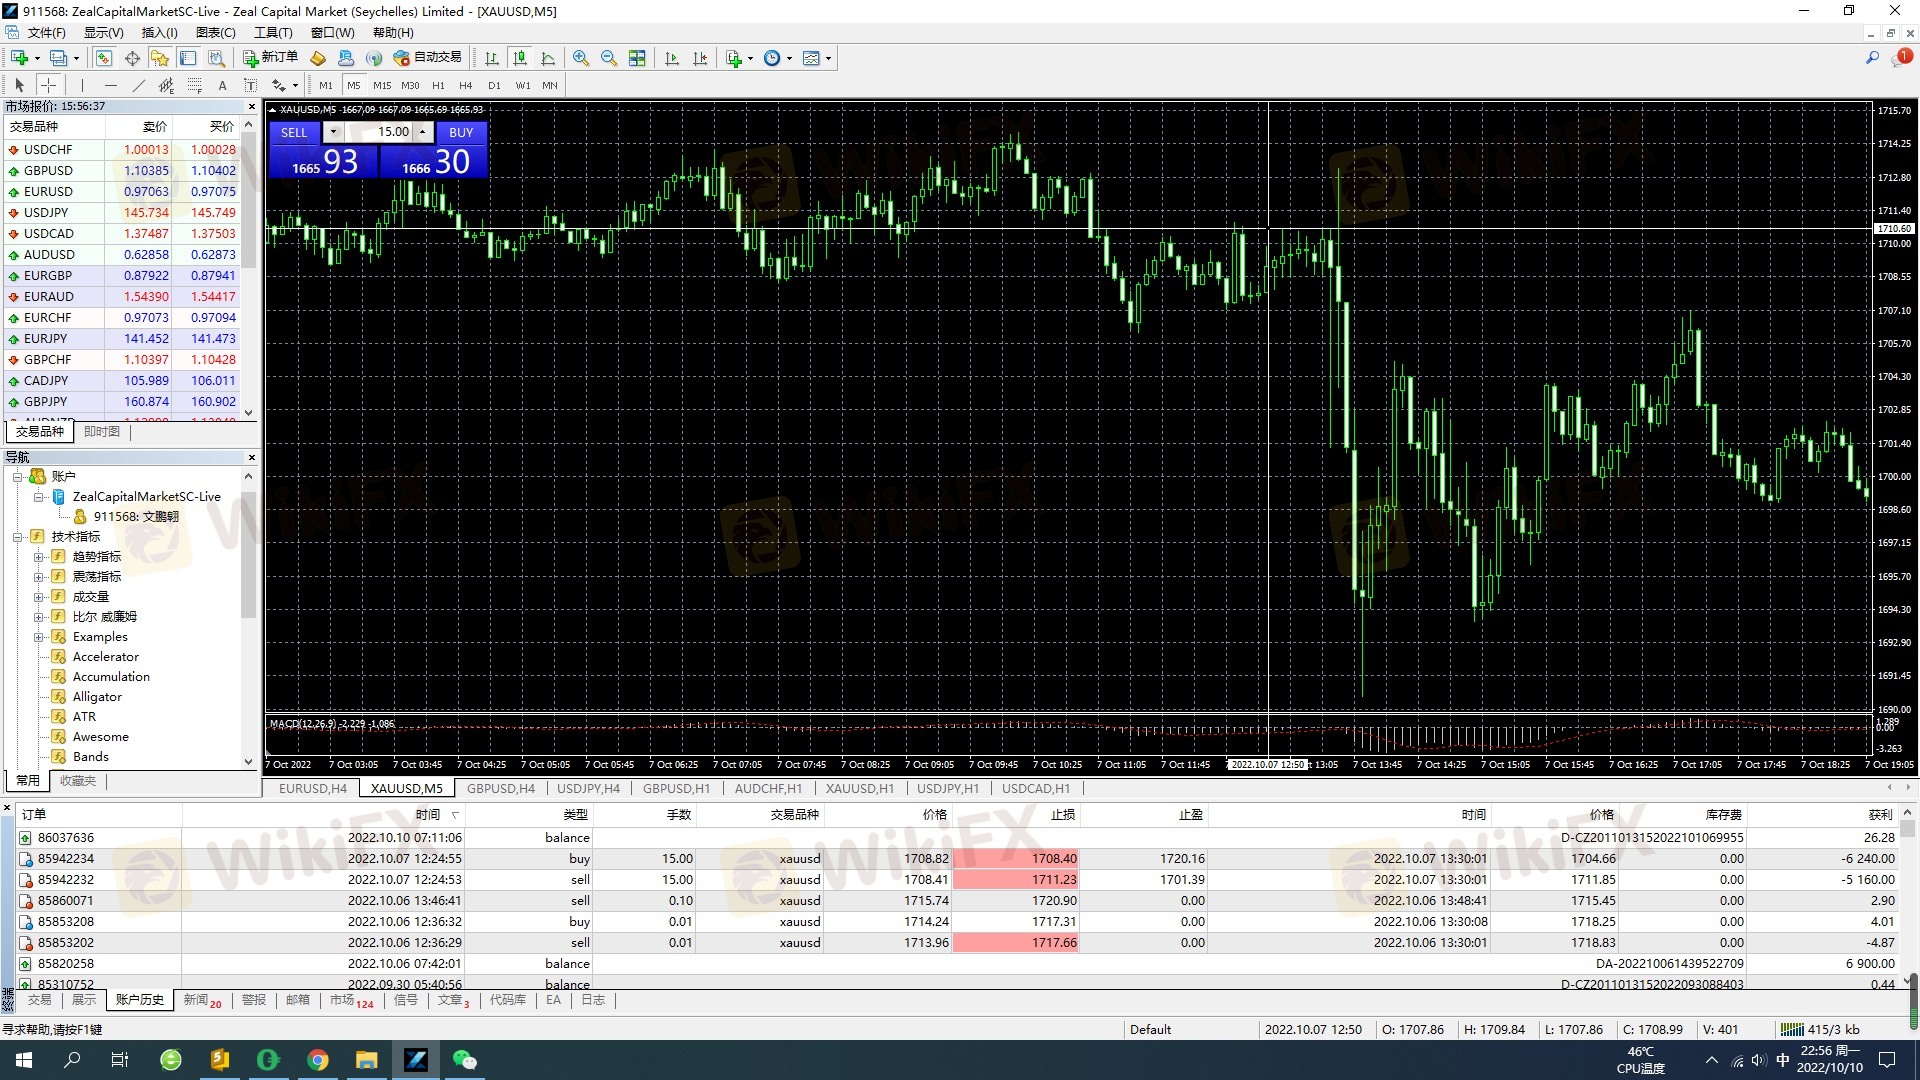Select the Fibonacci retracement tool
The image size is (1920, 1080).
(x=194, y=85)
